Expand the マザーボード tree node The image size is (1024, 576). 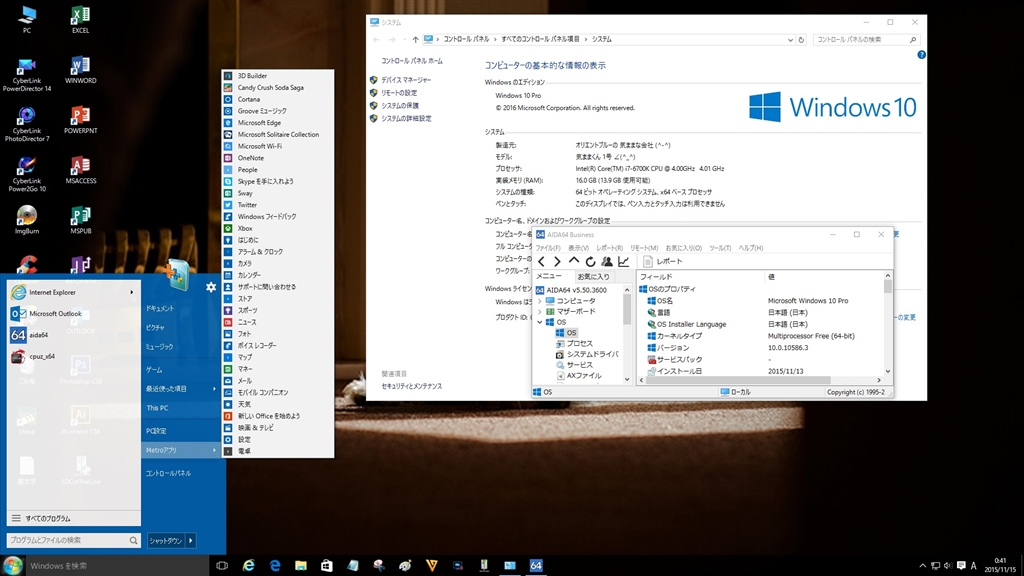point(540,312)
